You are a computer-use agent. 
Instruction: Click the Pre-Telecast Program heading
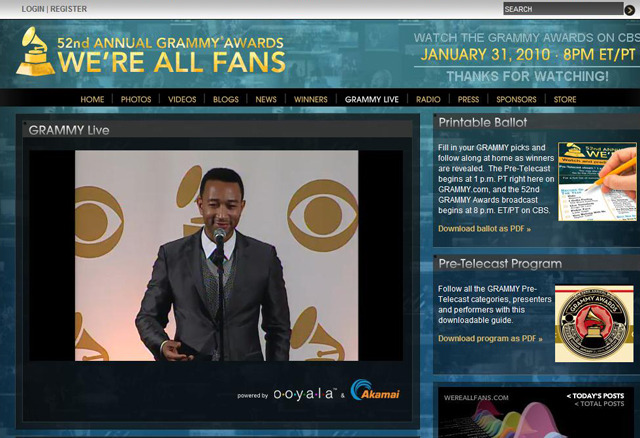[500, 264]
